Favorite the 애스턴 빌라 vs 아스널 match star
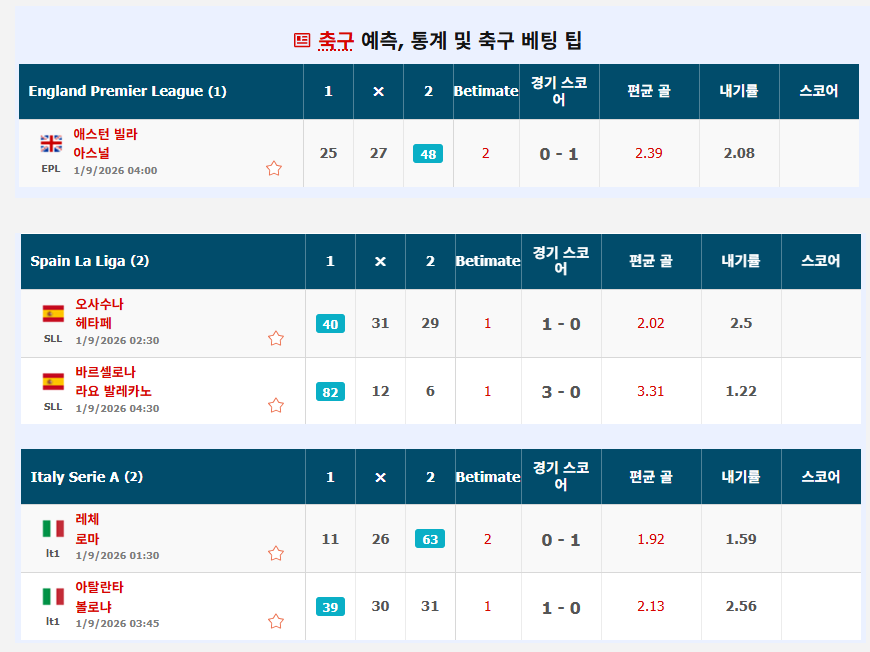The image size is (870, 652). point(274,168)
